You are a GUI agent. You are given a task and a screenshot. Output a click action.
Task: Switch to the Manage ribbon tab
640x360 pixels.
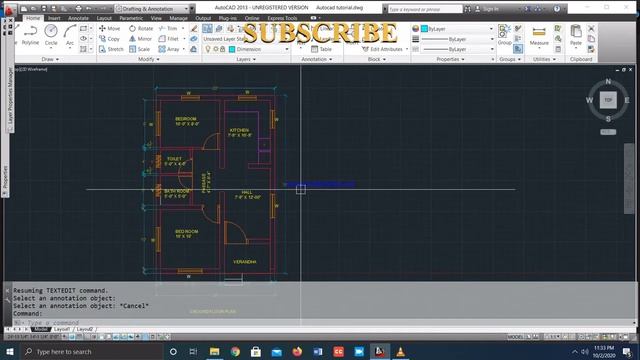tap(178, 18)
